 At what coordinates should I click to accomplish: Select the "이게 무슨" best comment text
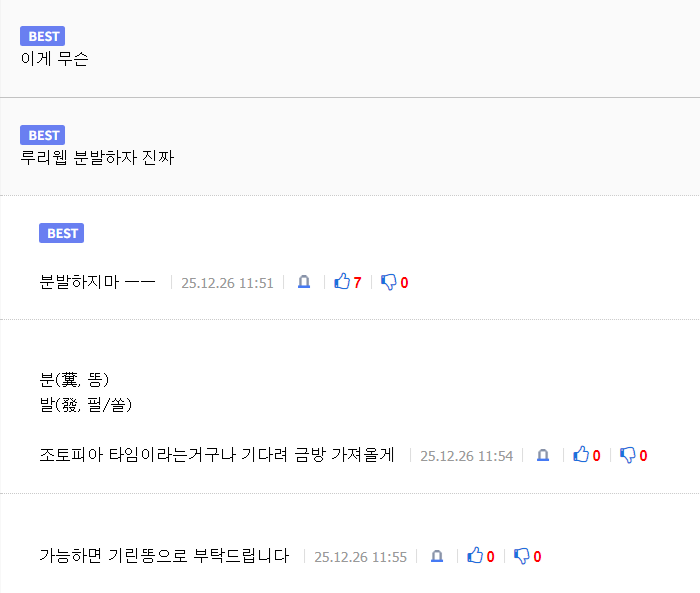pos(54,58)
